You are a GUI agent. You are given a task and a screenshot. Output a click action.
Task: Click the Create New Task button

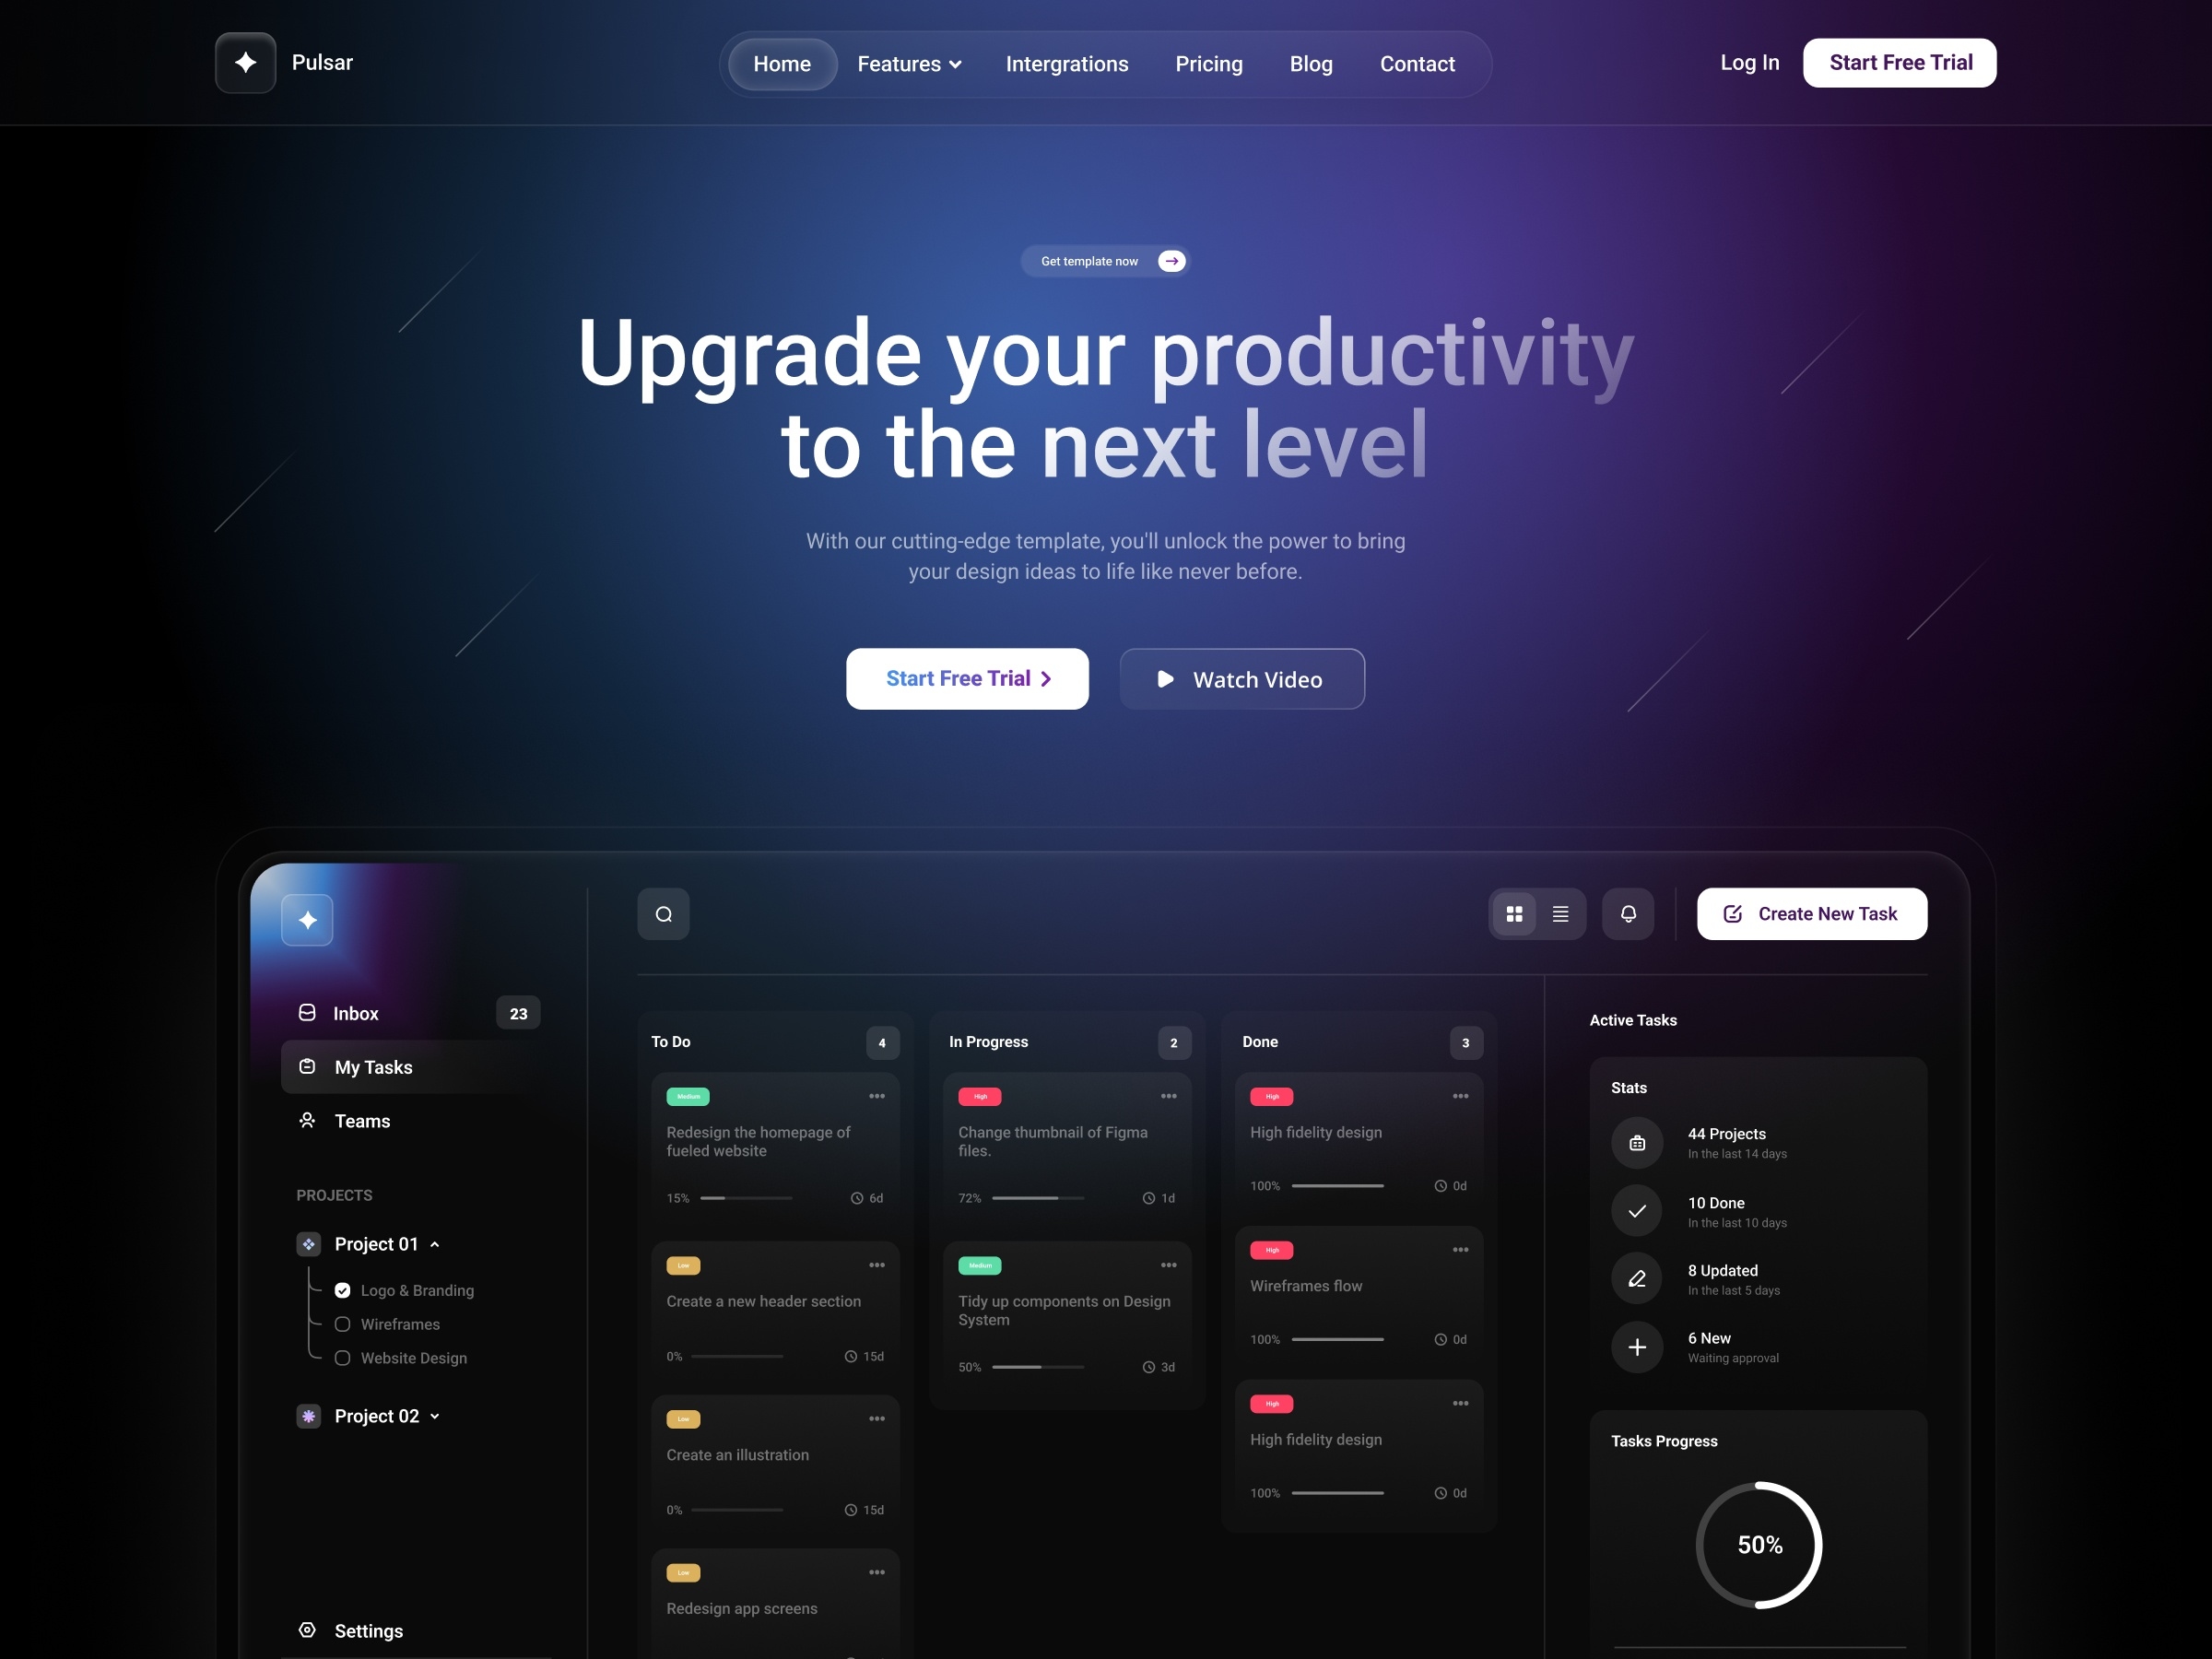coord(1811,913)
